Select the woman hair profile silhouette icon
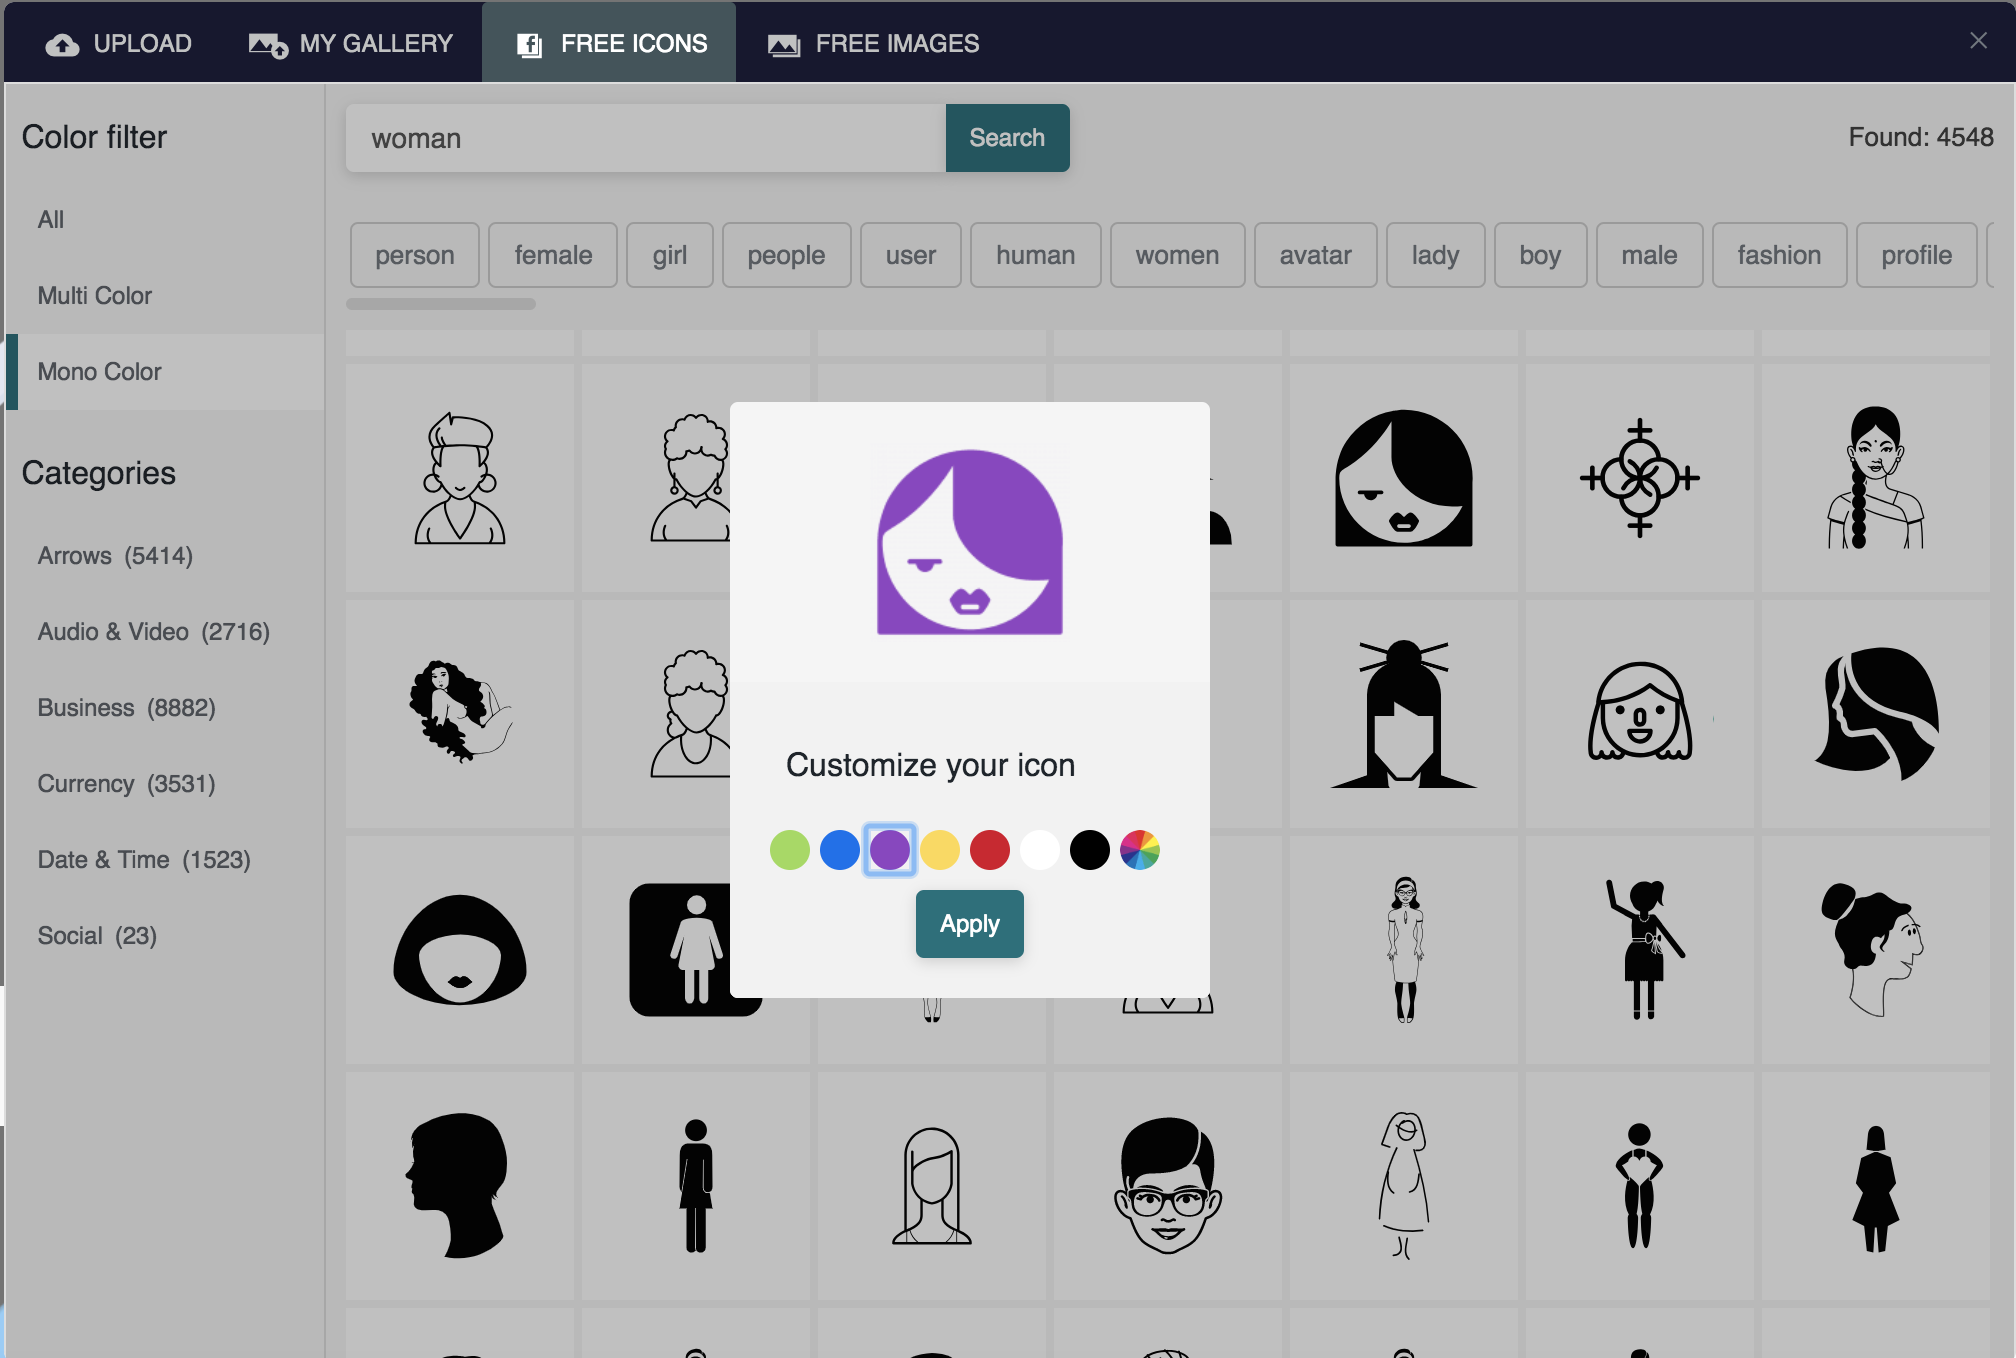Viewport: 2016px width, 1358px height. pos(1876,714)
